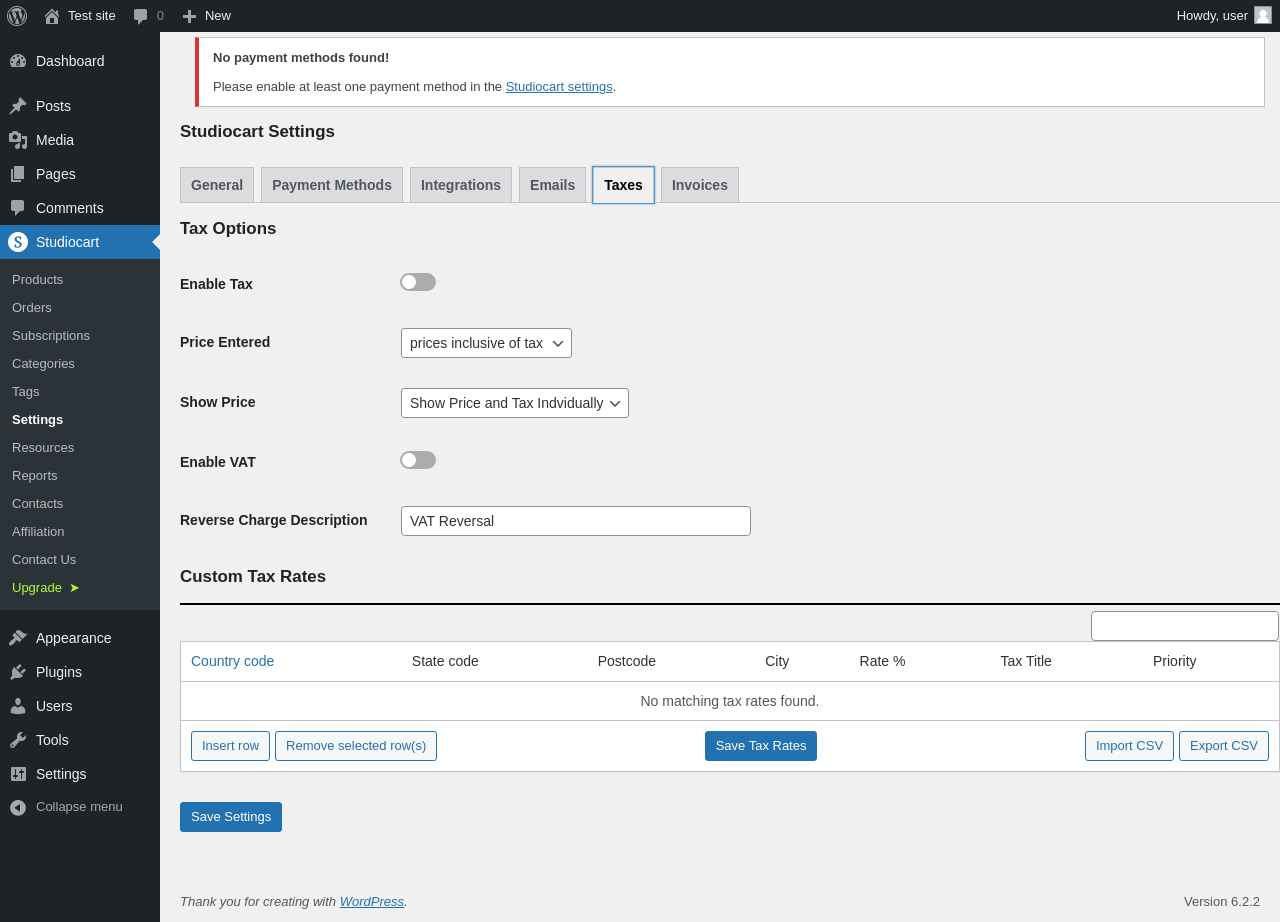Click the Save Tax Rates button
This screenshot has height=922, width=1280.
pyautogui.click(x=761, y=746)
